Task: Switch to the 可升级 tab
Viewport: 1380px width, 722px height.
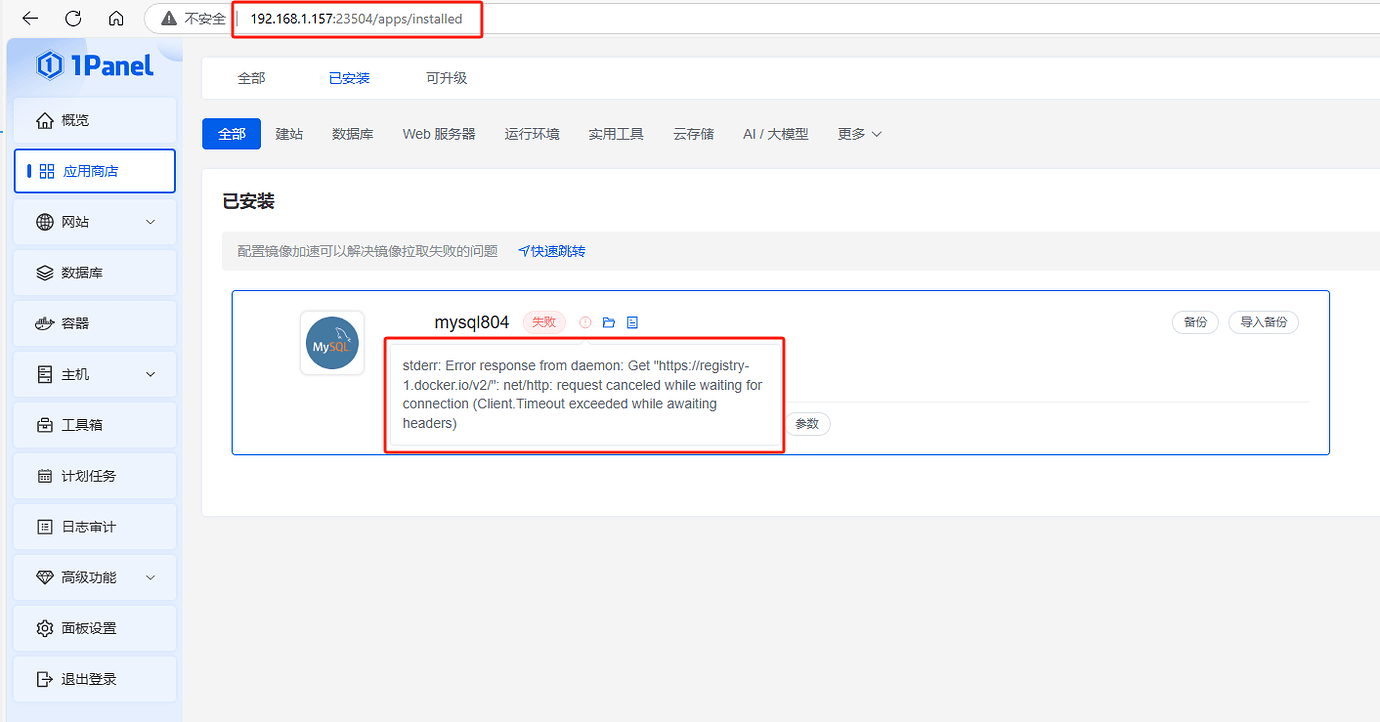Action: [x=446, y=77]
